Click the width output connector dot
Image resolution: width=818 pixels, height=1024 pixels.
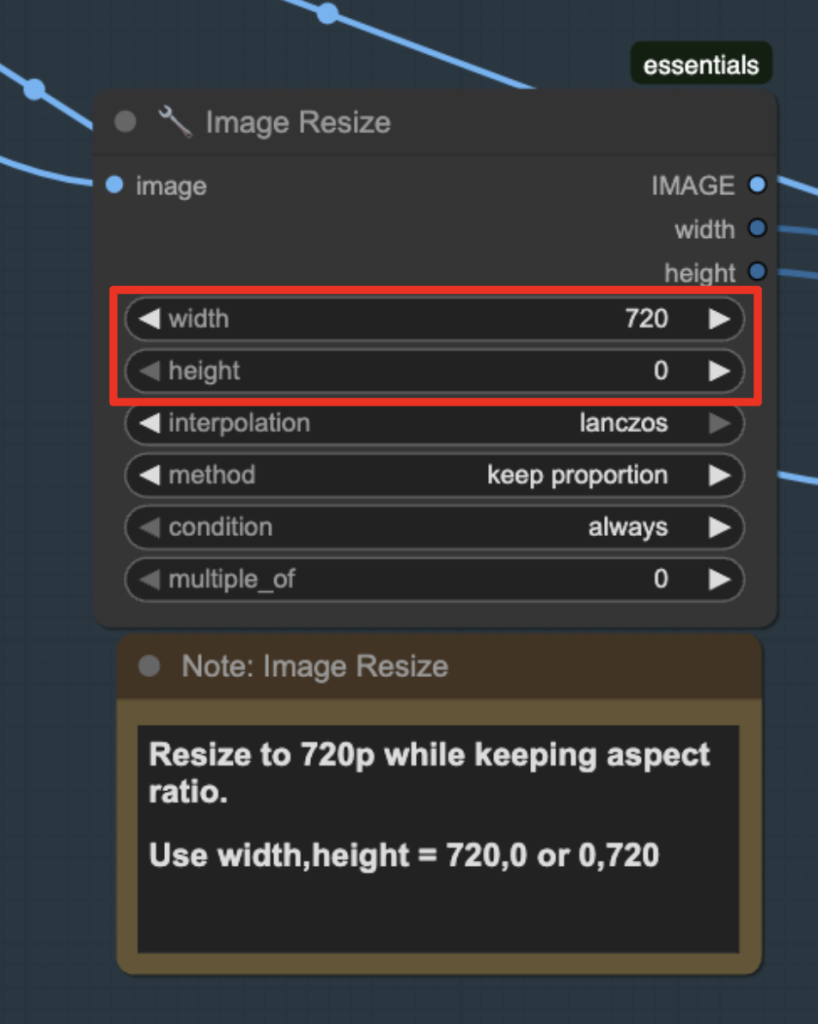(x=757, y=228)
